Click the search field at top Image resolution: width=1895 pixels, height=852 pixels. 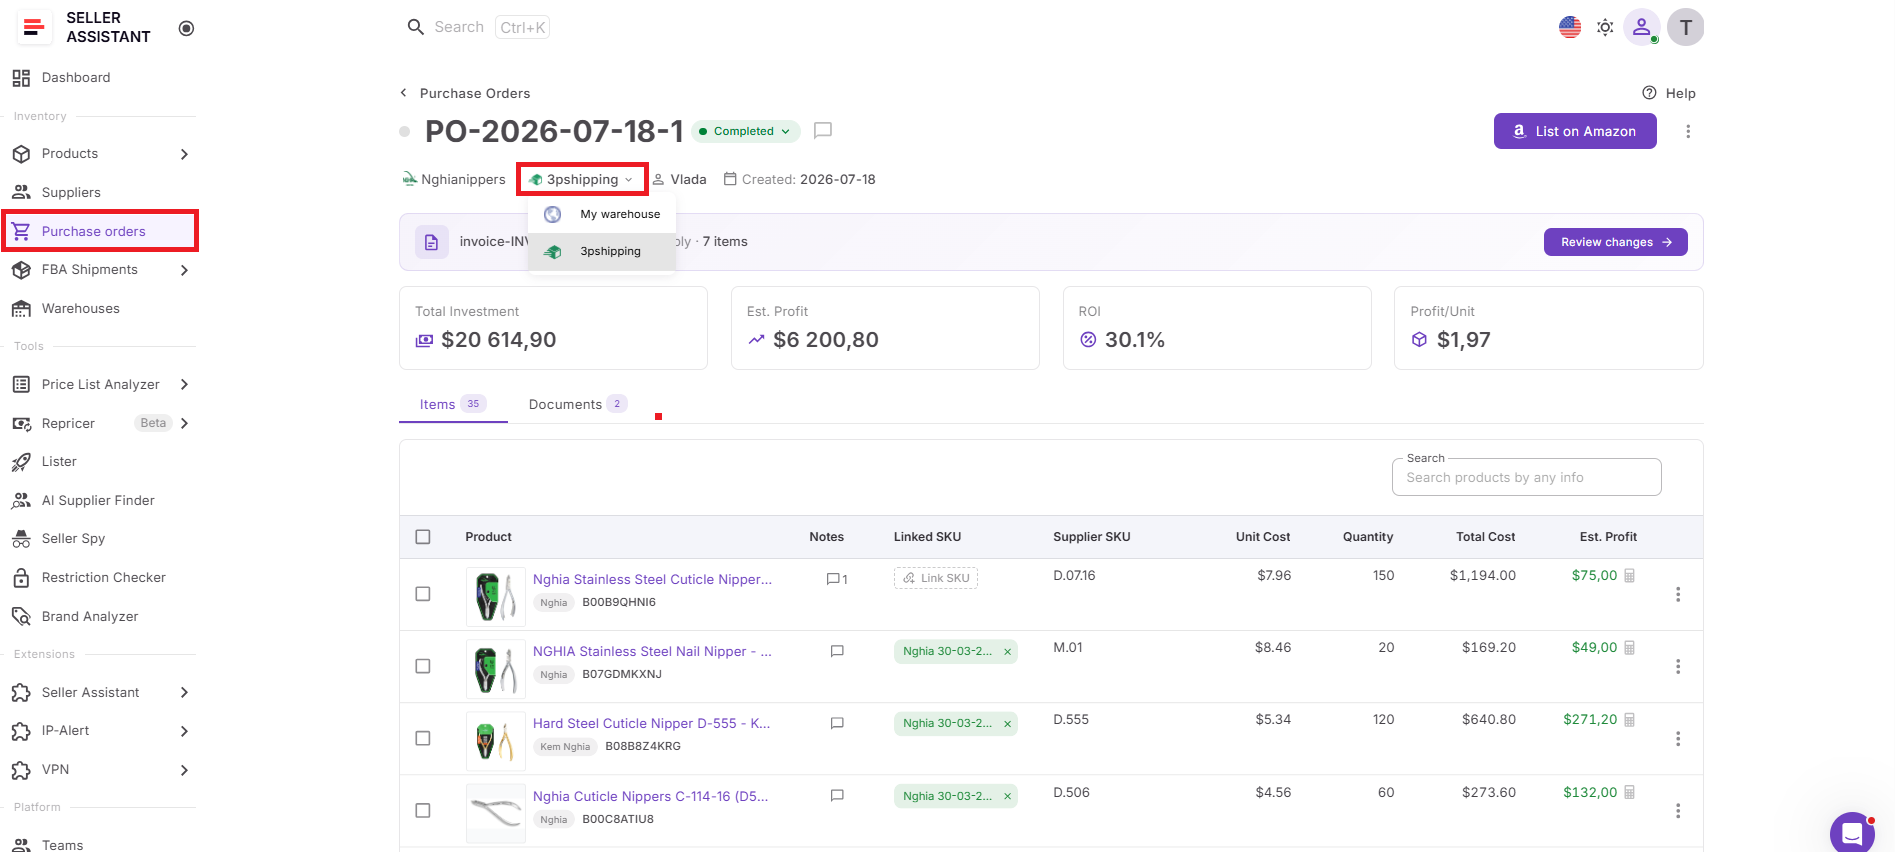click(479, 27)
